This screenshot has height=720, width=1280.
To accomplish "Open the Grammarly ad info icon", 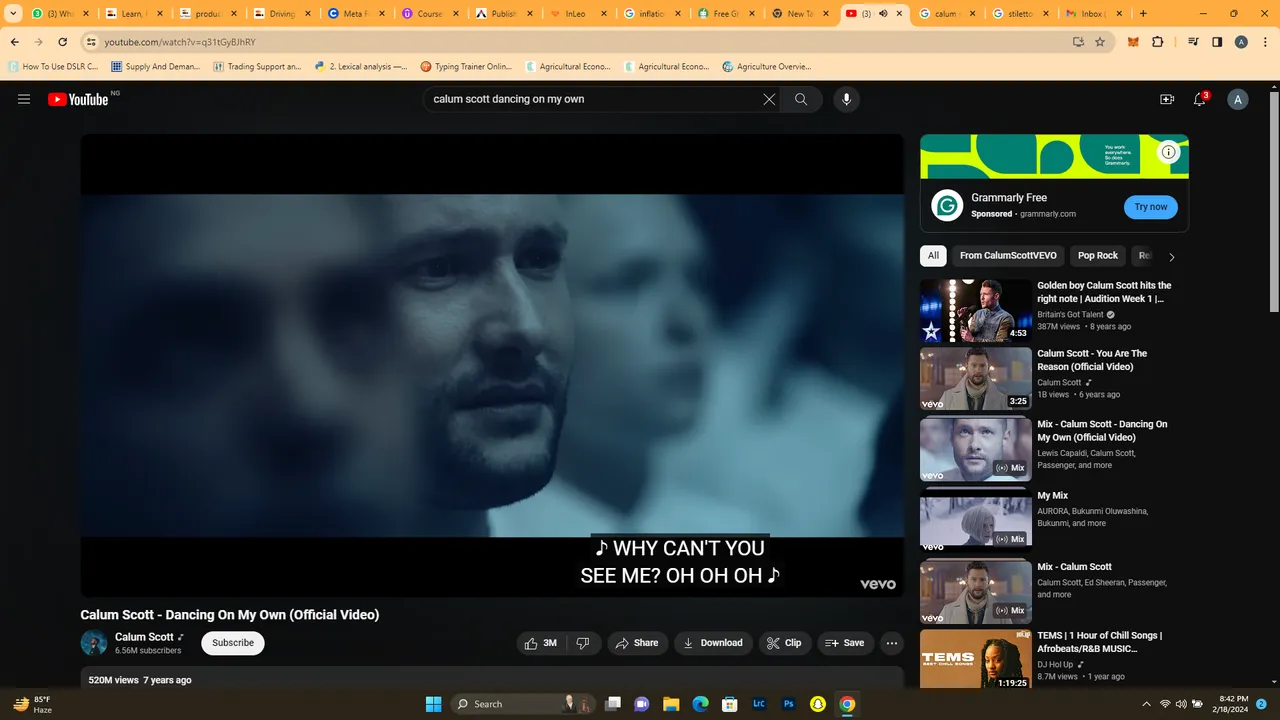I will click(1168, 152).
